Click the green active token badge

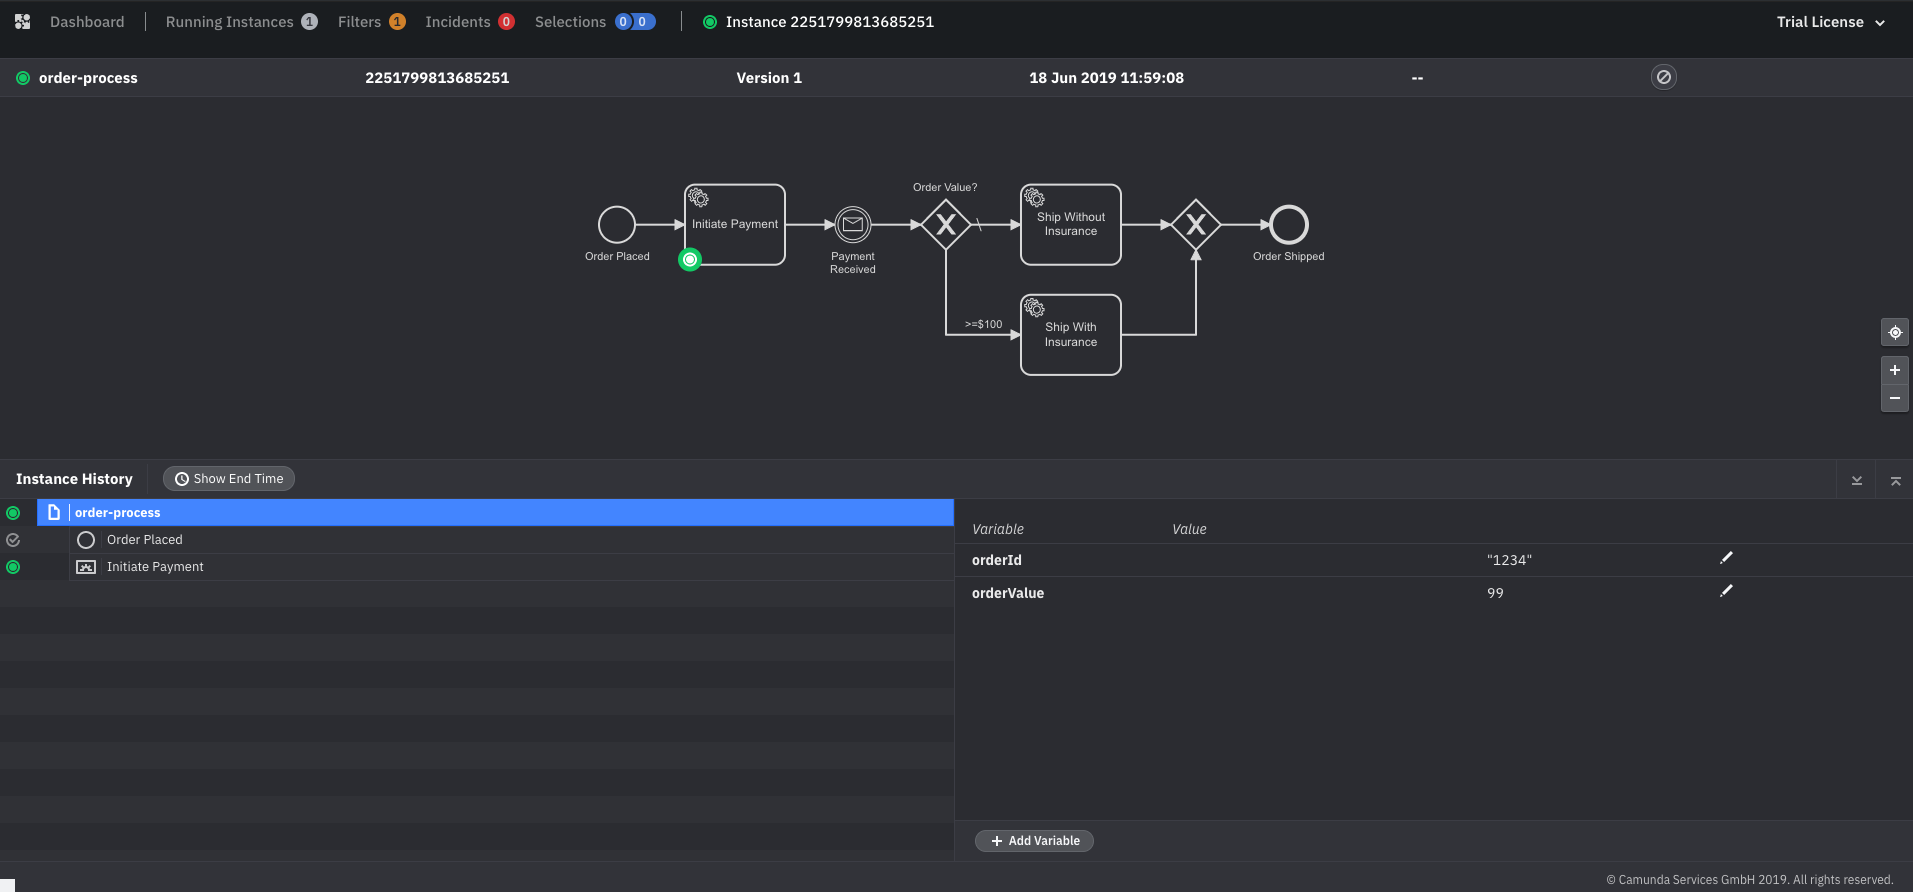[690, 259]
